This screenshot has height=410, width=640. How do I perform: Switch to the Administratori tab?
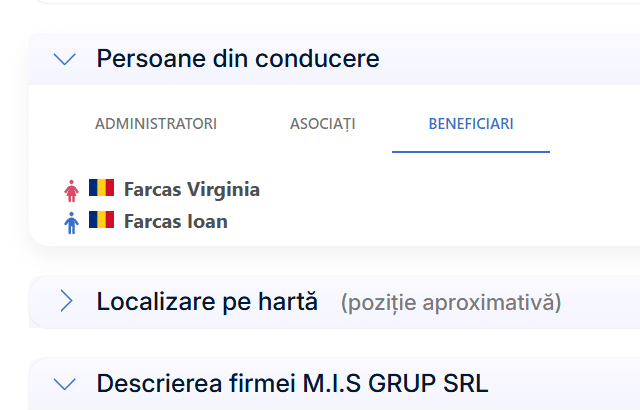[156, 124]
